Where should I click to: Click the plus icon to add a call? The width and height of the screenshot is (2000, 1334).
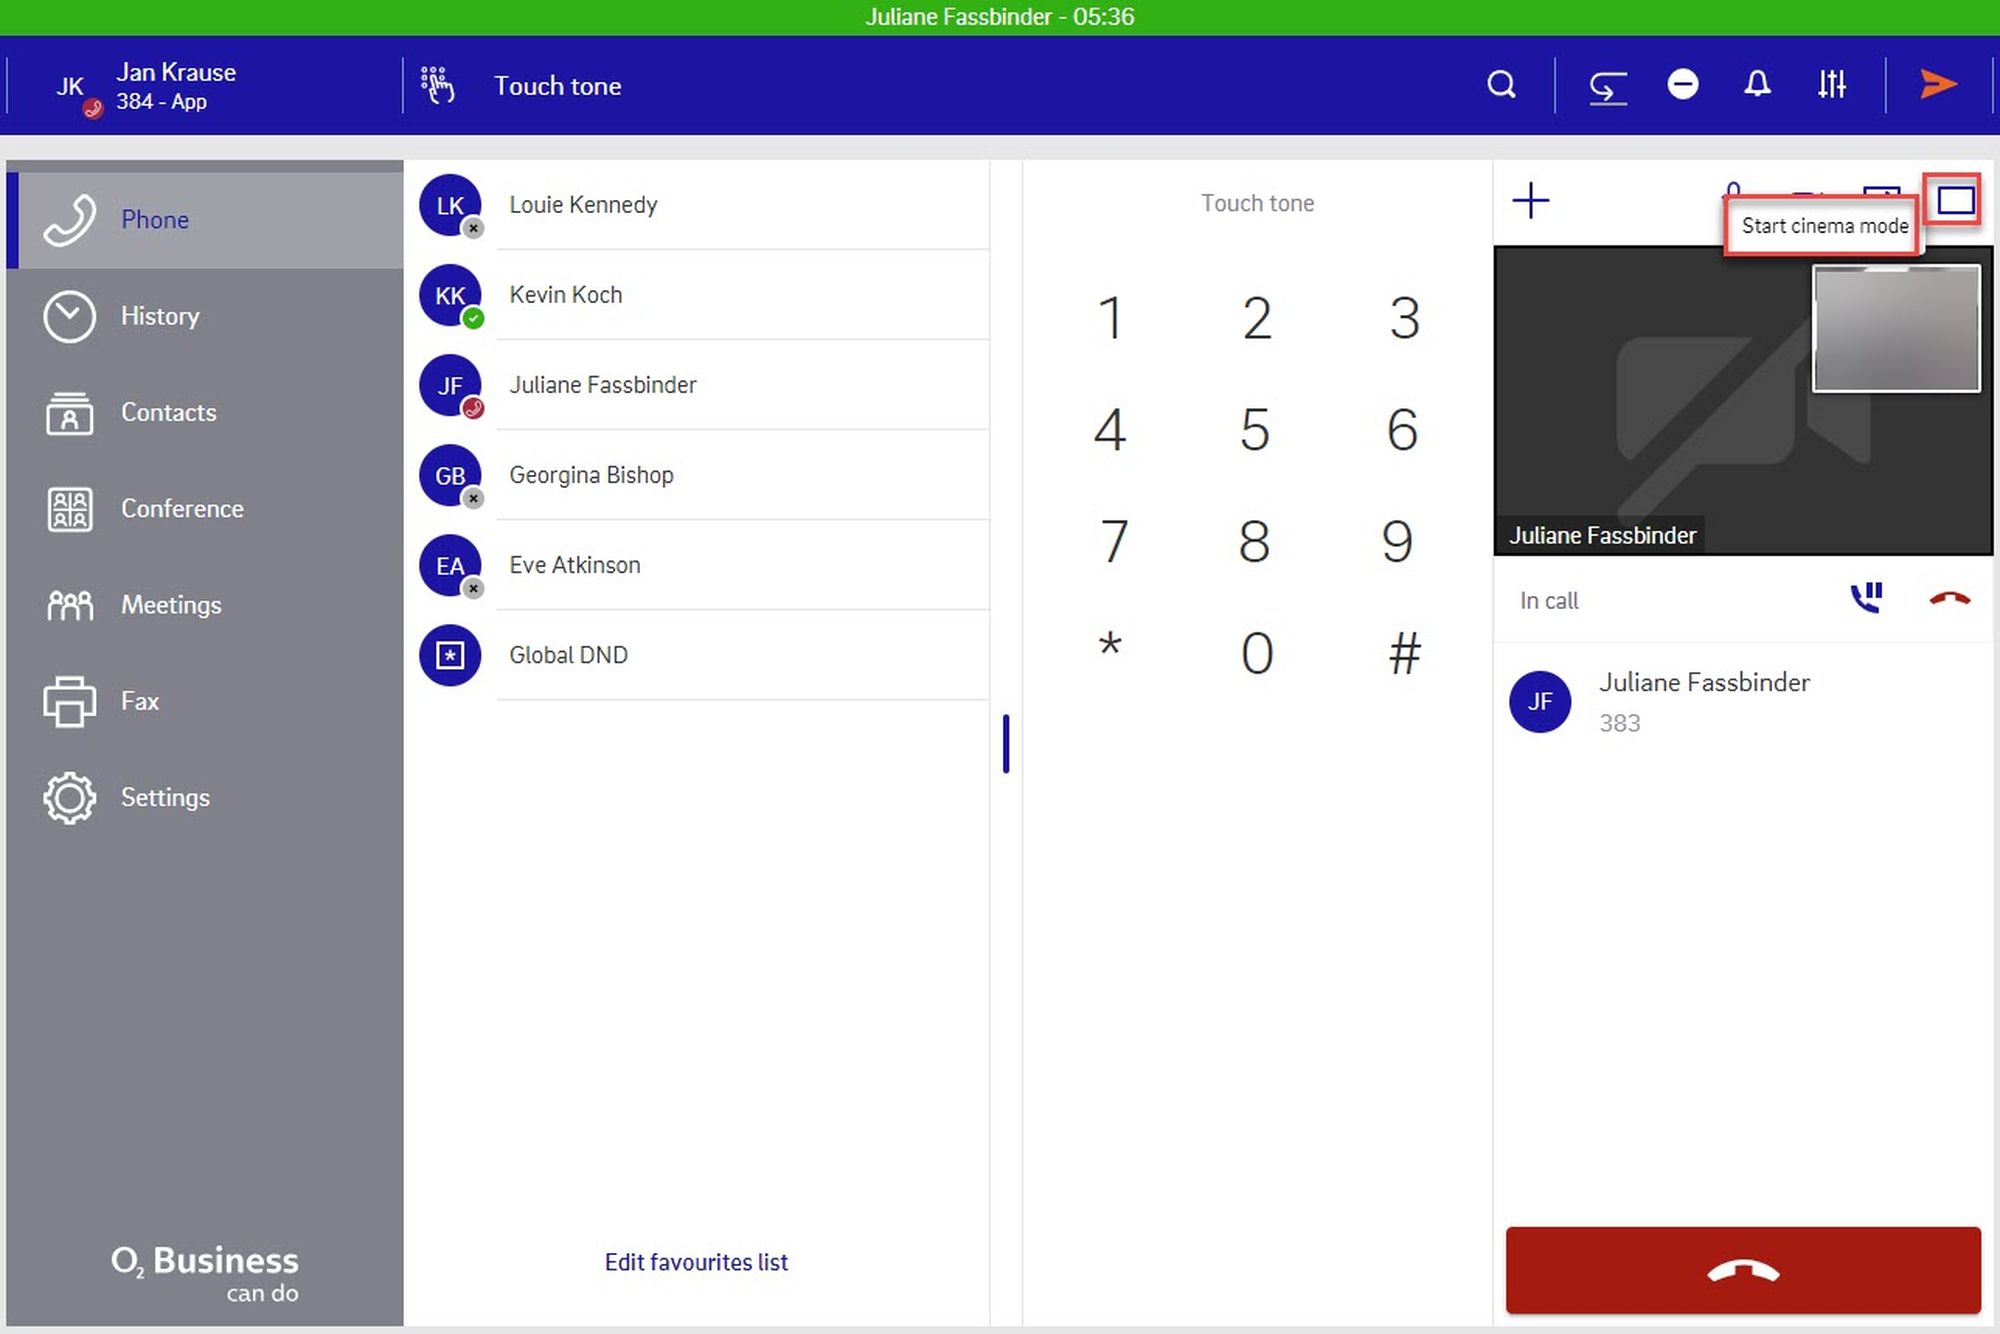[1530, 201]
